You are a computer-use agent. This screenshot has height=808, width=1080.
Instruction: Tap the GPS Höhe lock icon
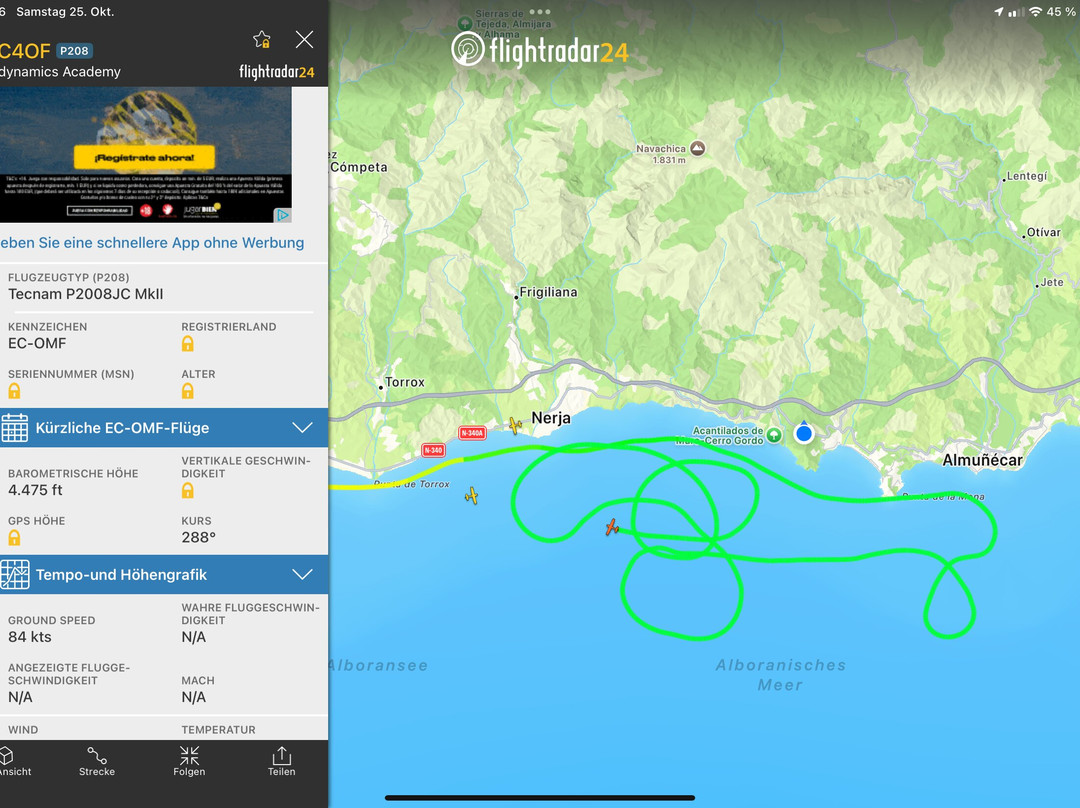coord(14,538)
